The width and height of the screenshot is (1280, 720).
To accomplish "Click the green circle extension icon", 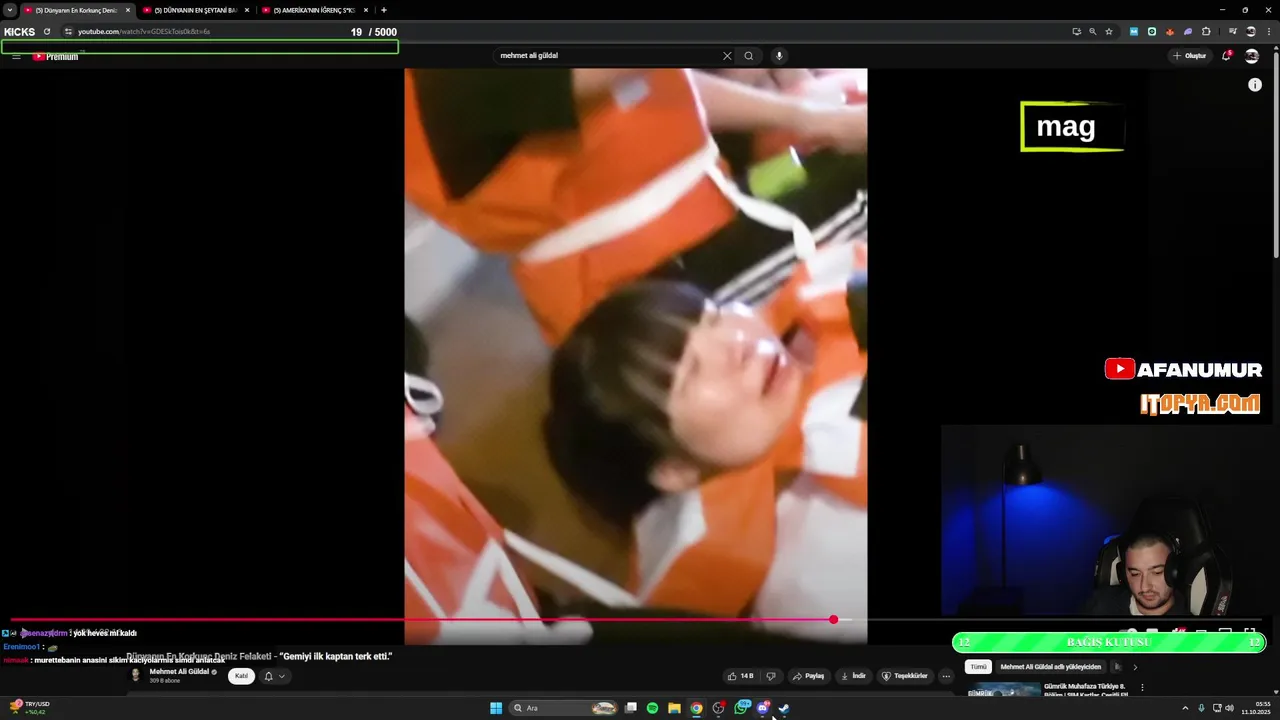I will tap(1152, 32).
